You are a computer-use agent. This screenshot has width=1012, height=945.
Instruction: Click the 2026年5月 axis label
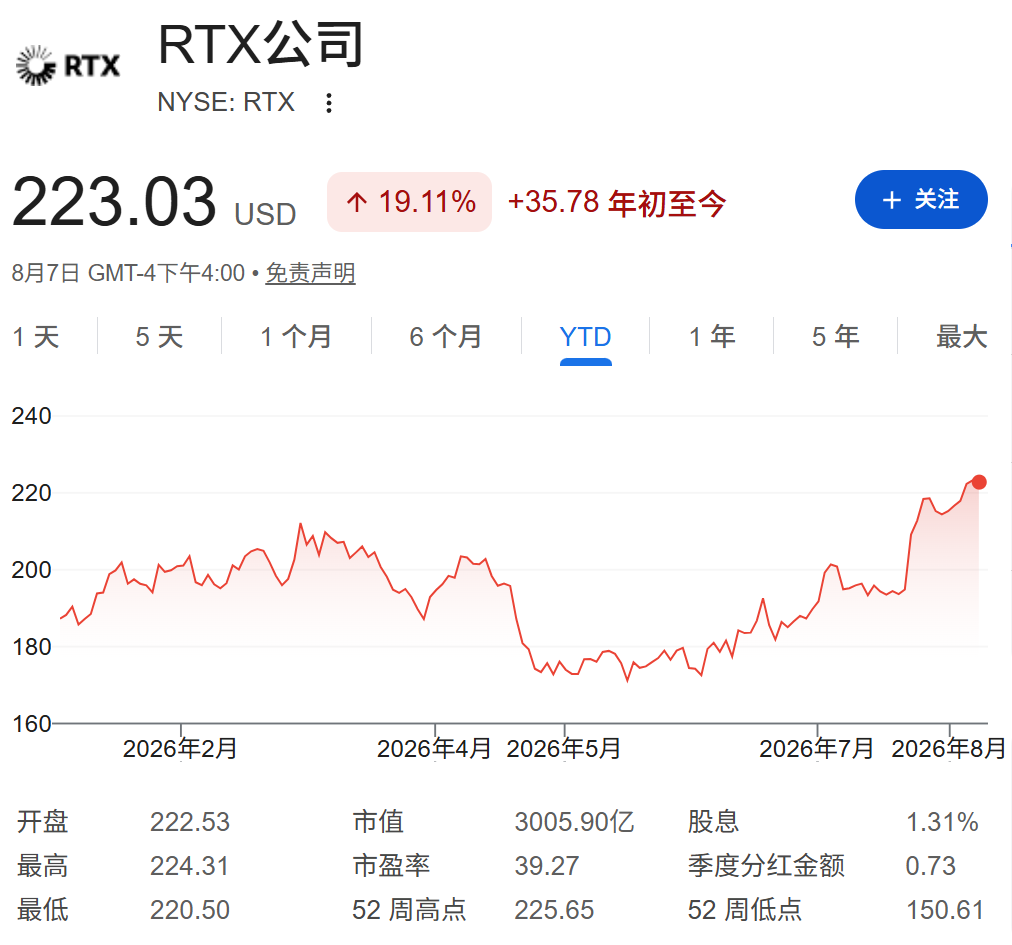(564, 749)
